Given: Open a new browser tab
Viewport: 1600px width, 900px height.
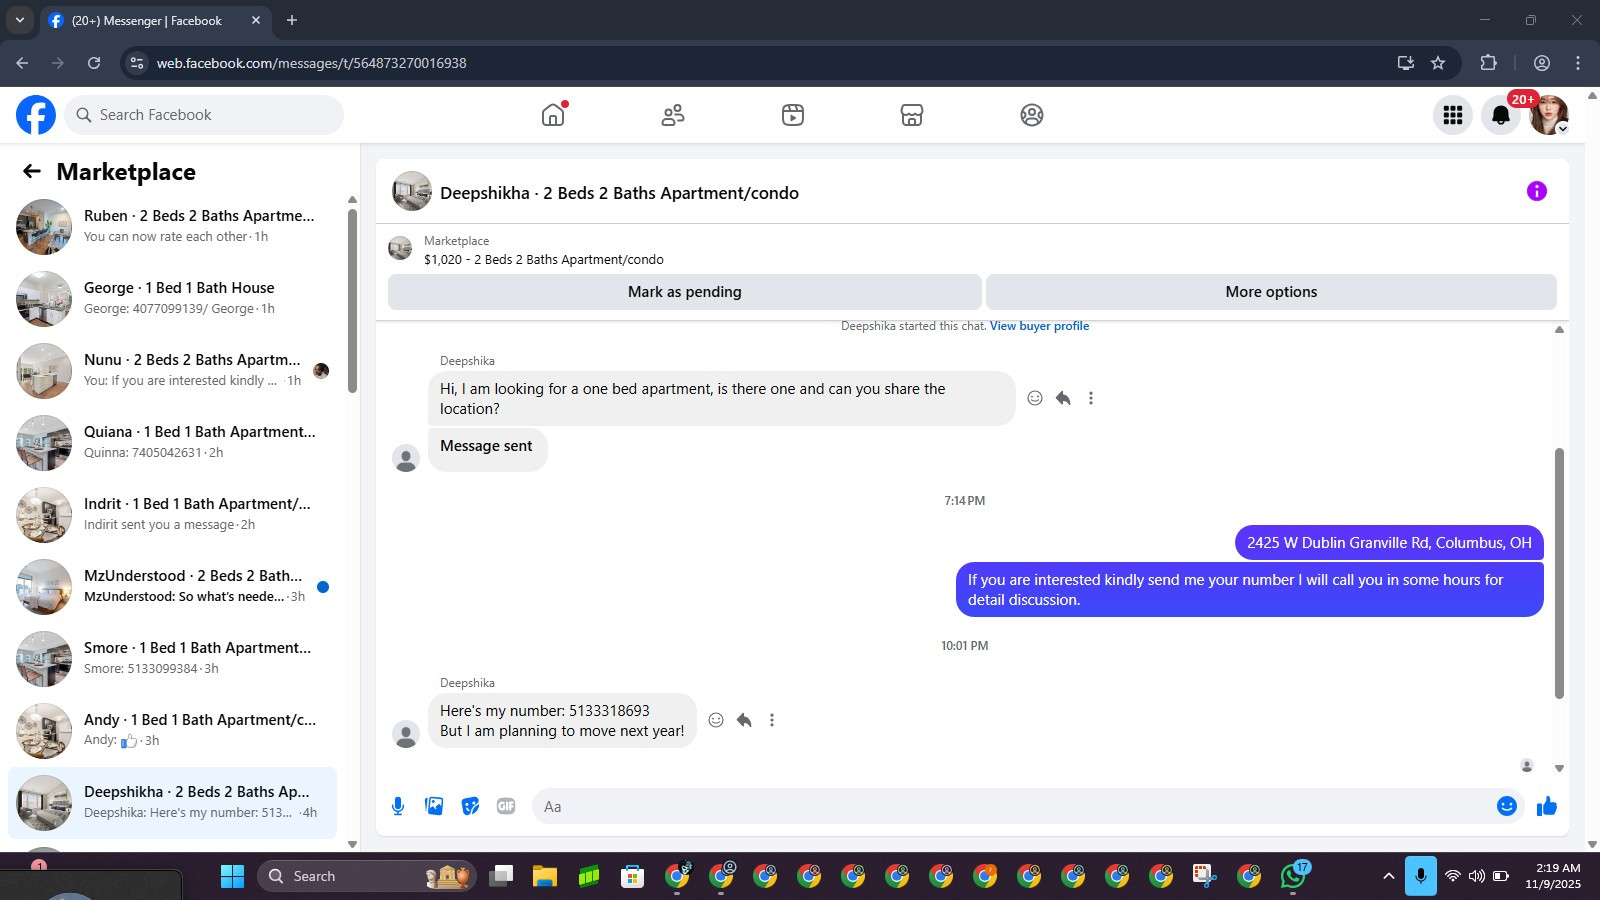Looking at the screenshot, I should [x=292, y=20].
